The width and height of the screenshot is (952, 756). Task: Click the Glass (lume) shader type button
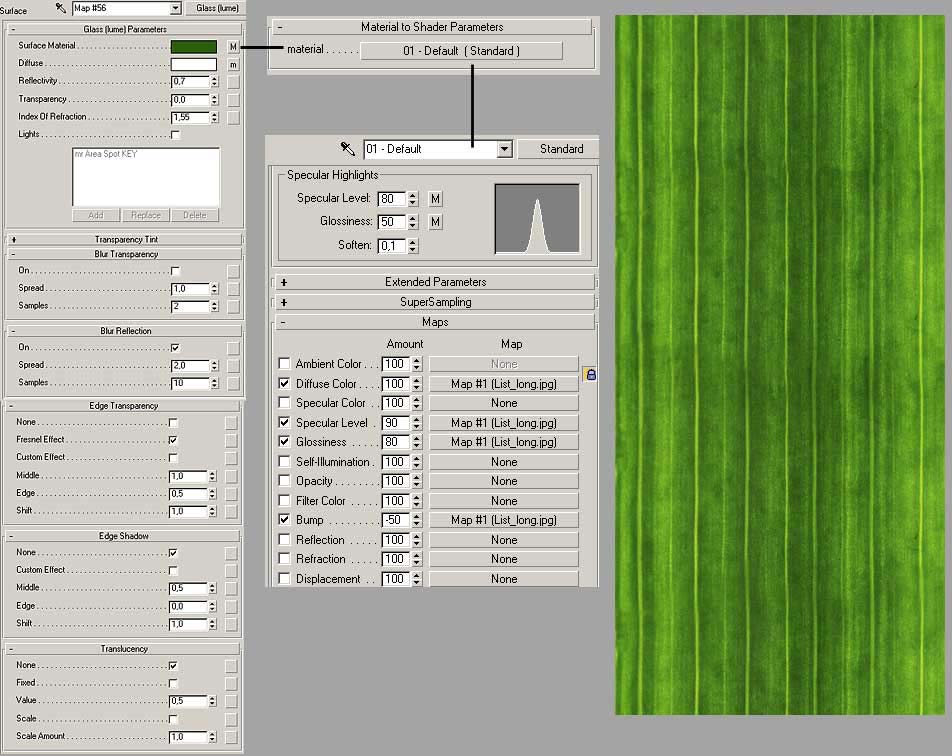216,8
